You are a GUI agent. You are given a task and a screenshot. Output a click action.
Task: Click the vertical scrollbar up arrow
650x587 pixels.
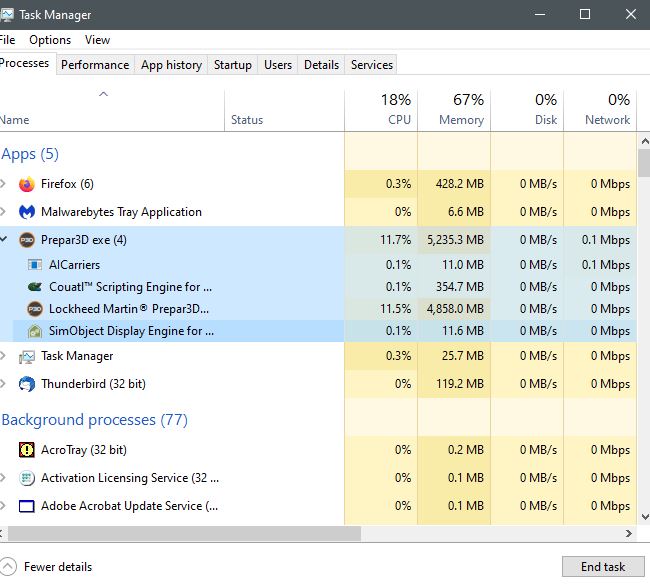[x=644, y=141]
